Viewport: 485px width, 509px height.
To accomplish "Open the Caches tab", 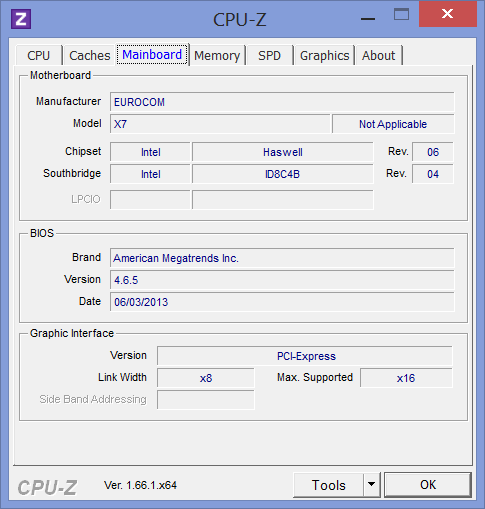I will (x=89, y=55).
